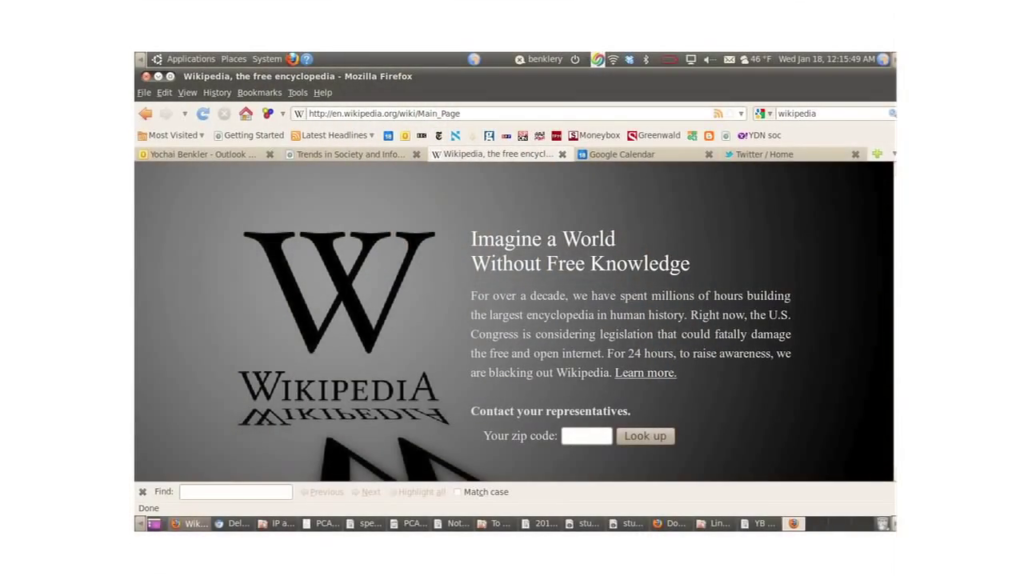This screenshot has width=1024, height=576.
Task: Click the battery indicator icon
Action: [669, 59]
